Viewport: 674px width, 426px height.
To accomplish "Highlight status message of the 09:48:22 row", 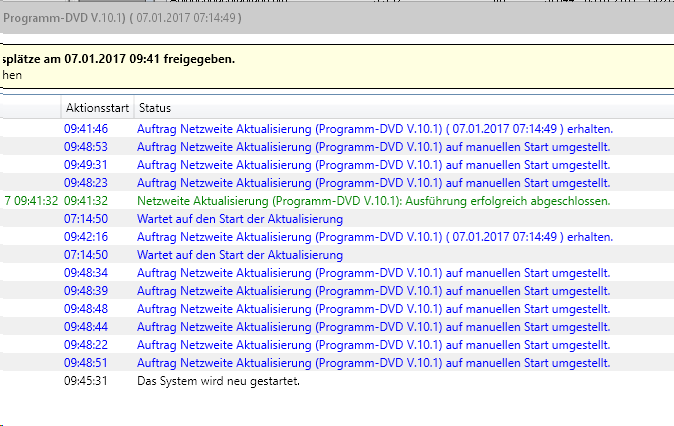I will coord(374,345).
